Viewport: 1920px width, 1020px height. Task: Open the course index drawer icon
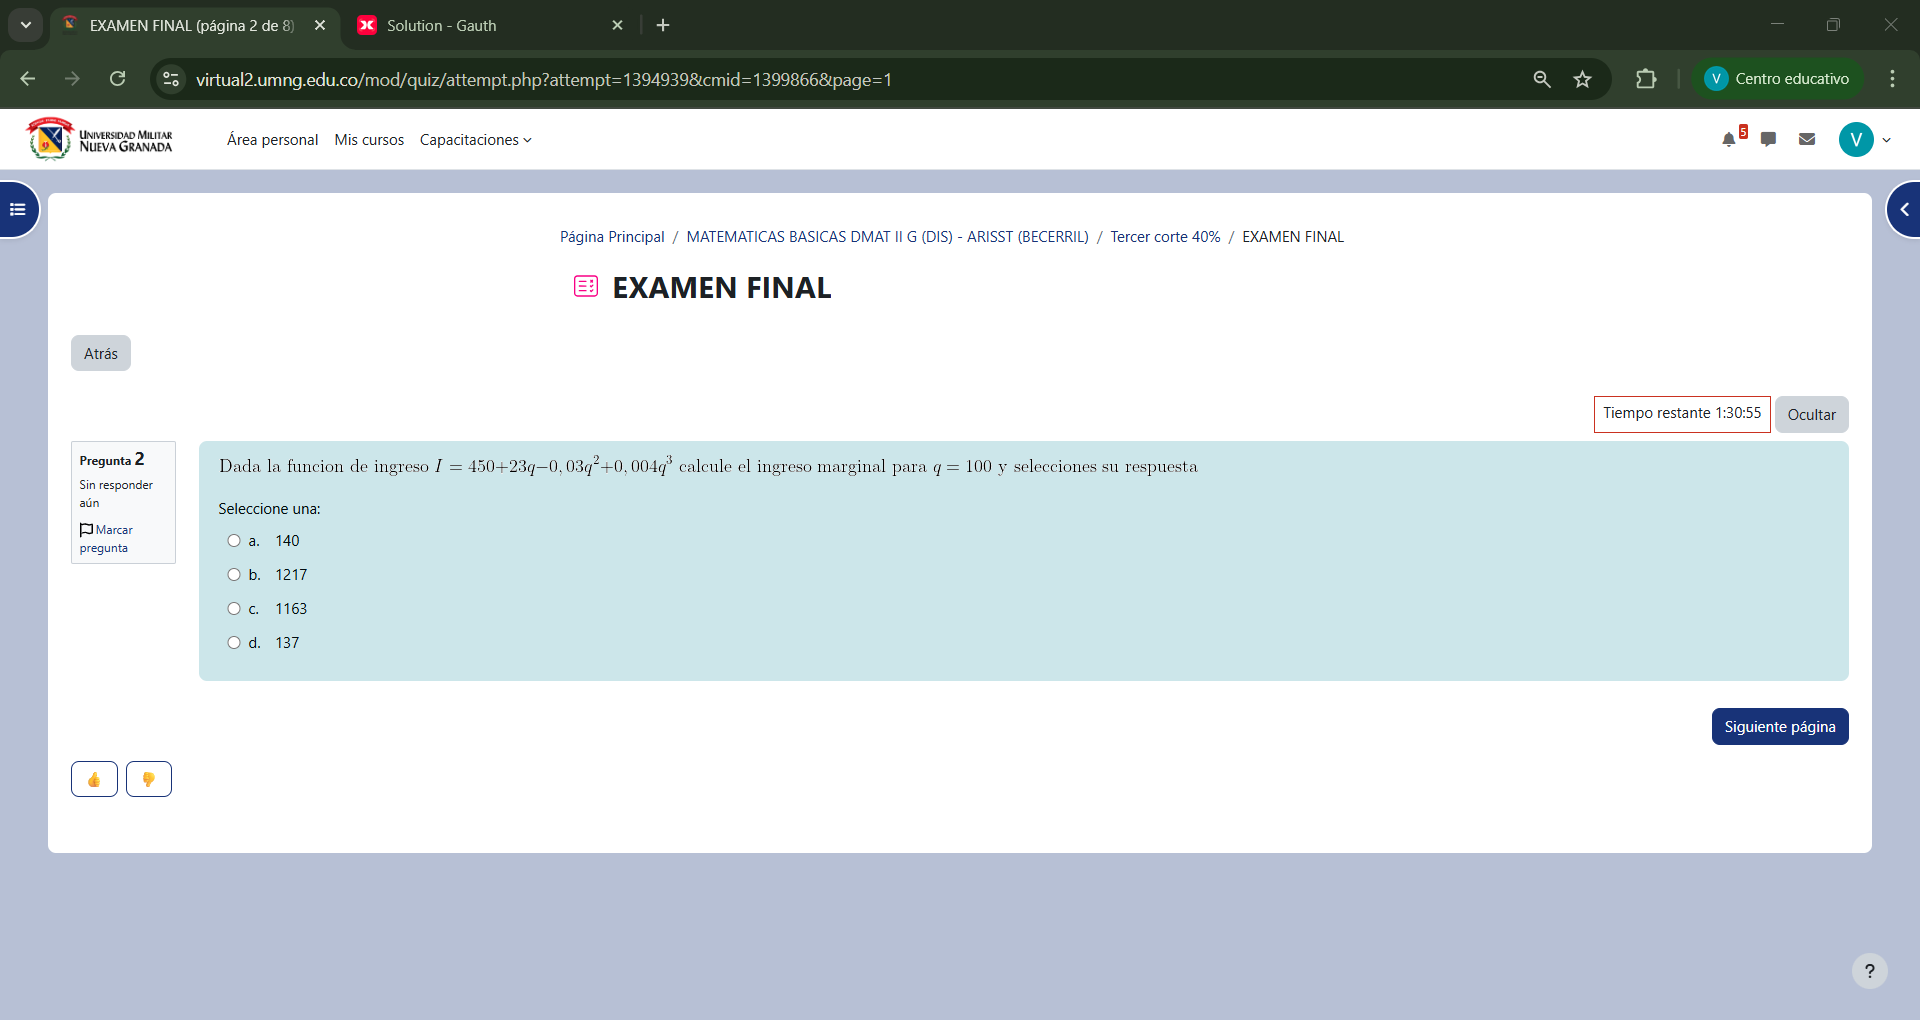[18, 210]
